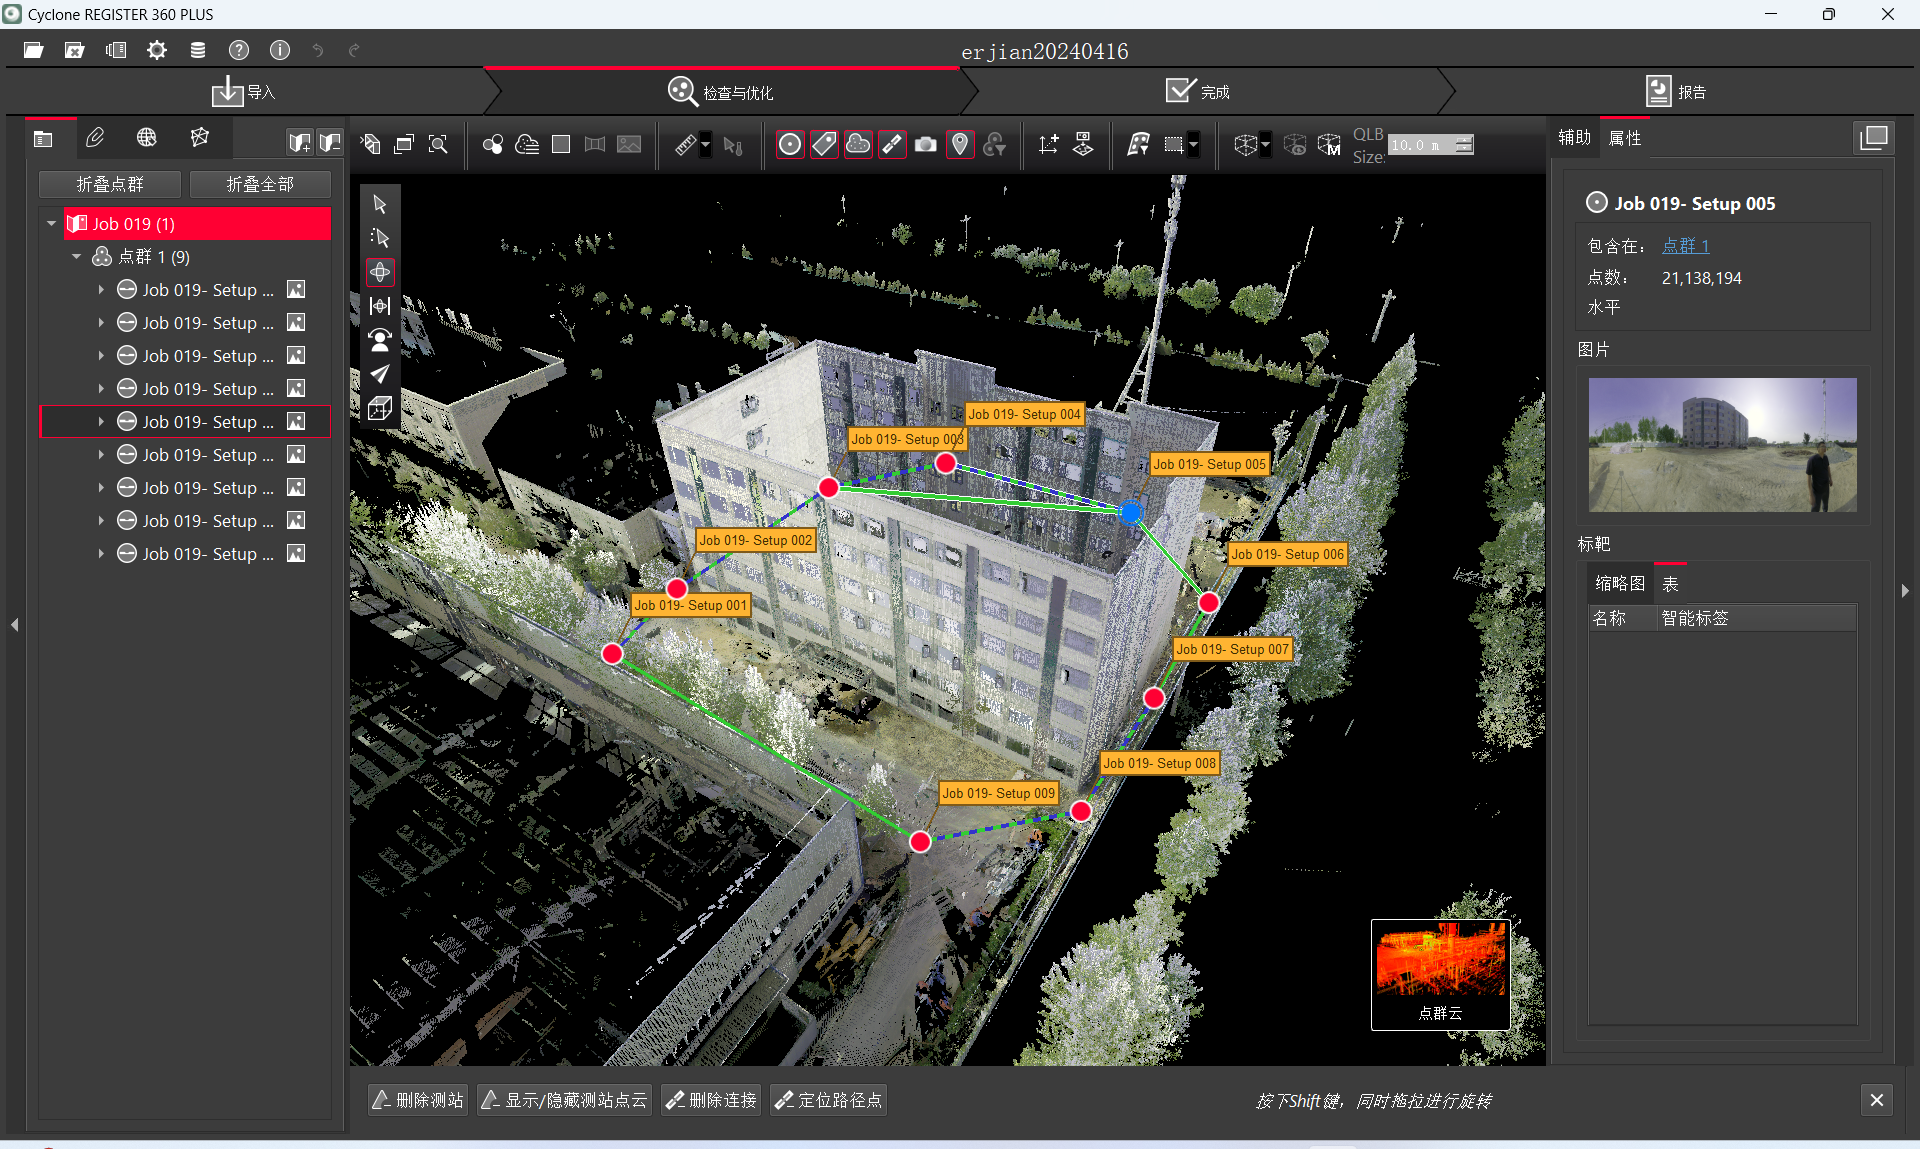
Task: Open the globe geo-location panel tab
Action: [147, 138]
